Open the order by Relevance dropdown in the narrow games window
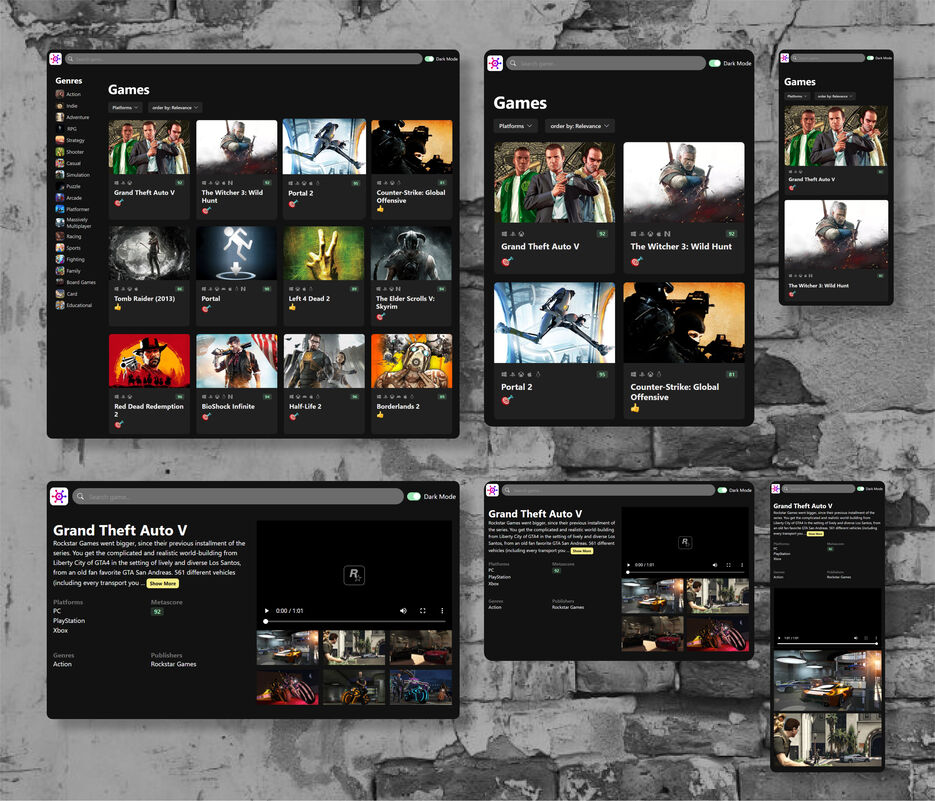935x801 pixels. pos(834,96)
